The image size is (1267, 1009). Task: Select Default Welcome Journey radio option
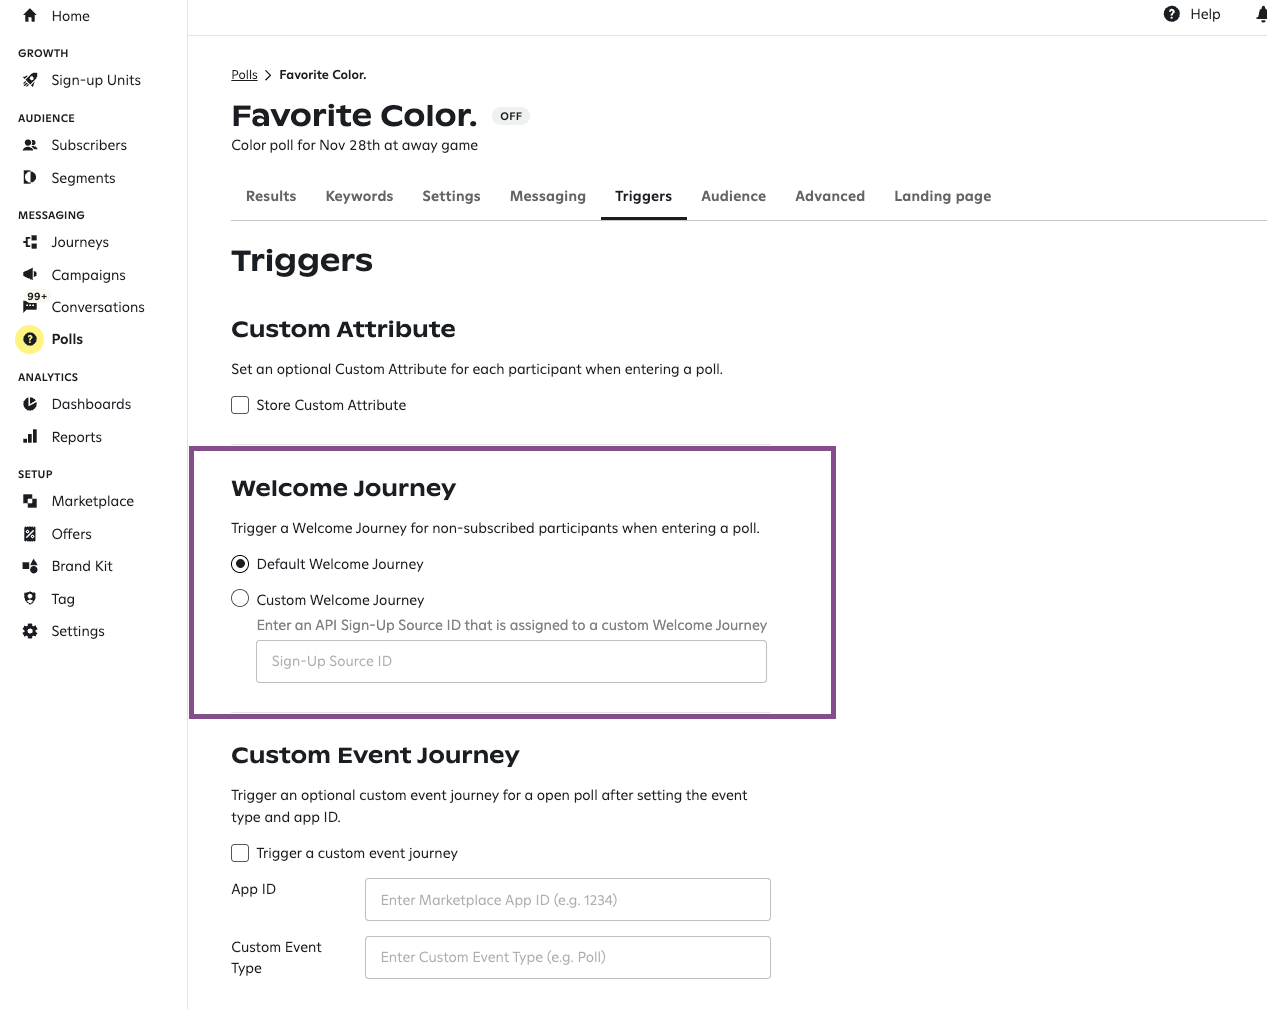[x=240, y=564]
